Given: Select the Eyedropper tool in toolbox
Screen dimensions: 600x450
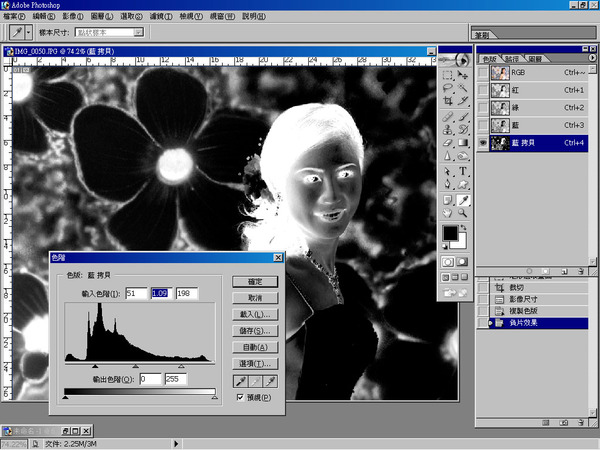Looking at the screenshot, I should click(x=465, y=199).
